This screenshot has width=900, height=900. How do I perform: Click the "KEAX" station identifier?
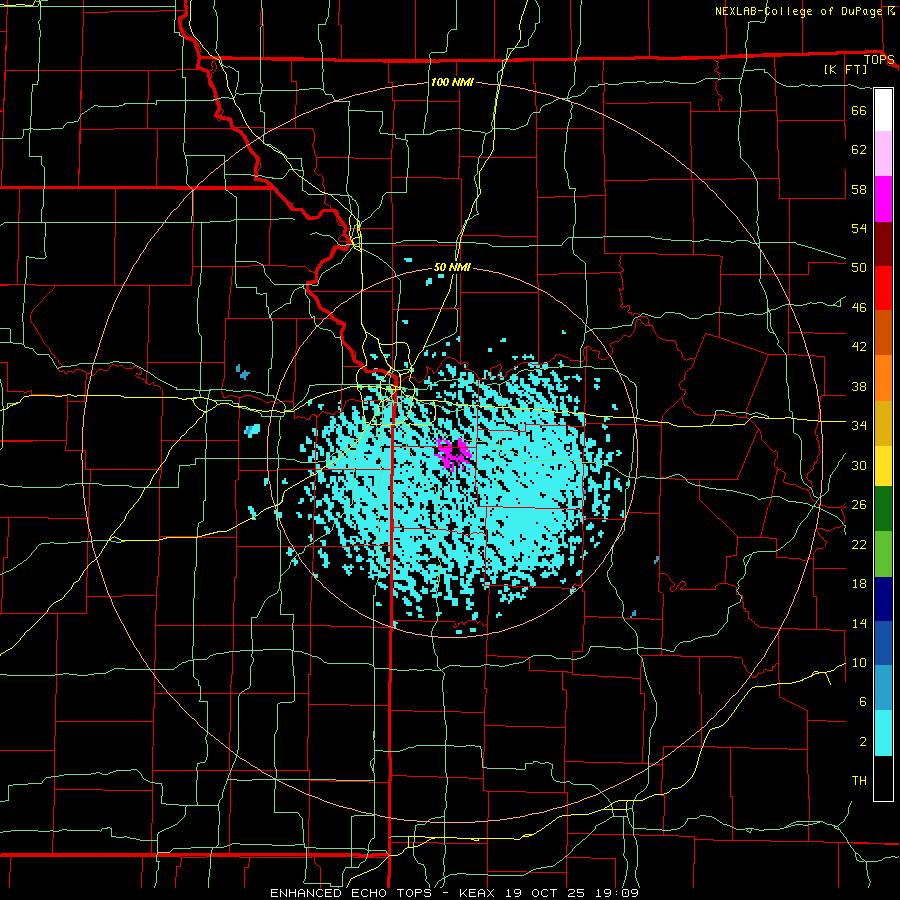click(479, 893)
